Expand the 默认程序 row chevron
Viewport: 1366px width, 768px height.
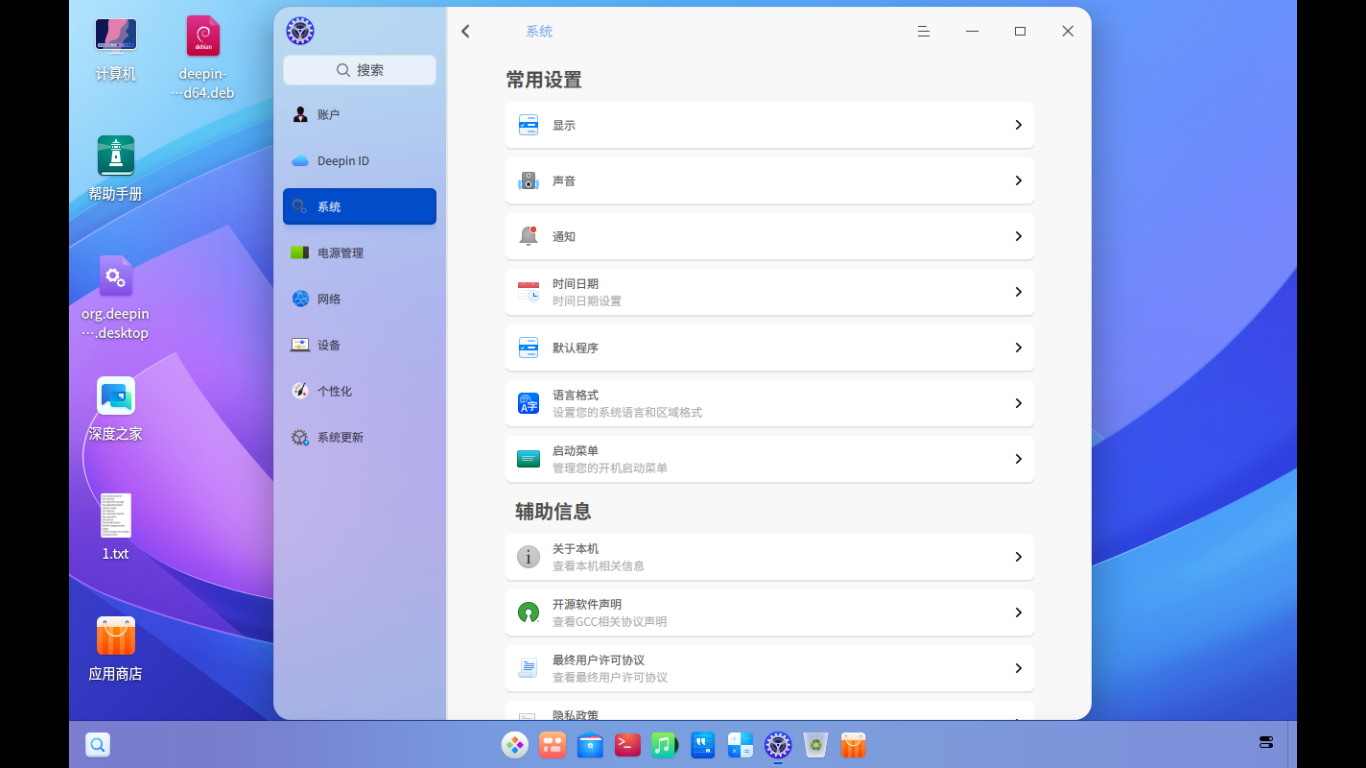click(x=1018, y=348)
